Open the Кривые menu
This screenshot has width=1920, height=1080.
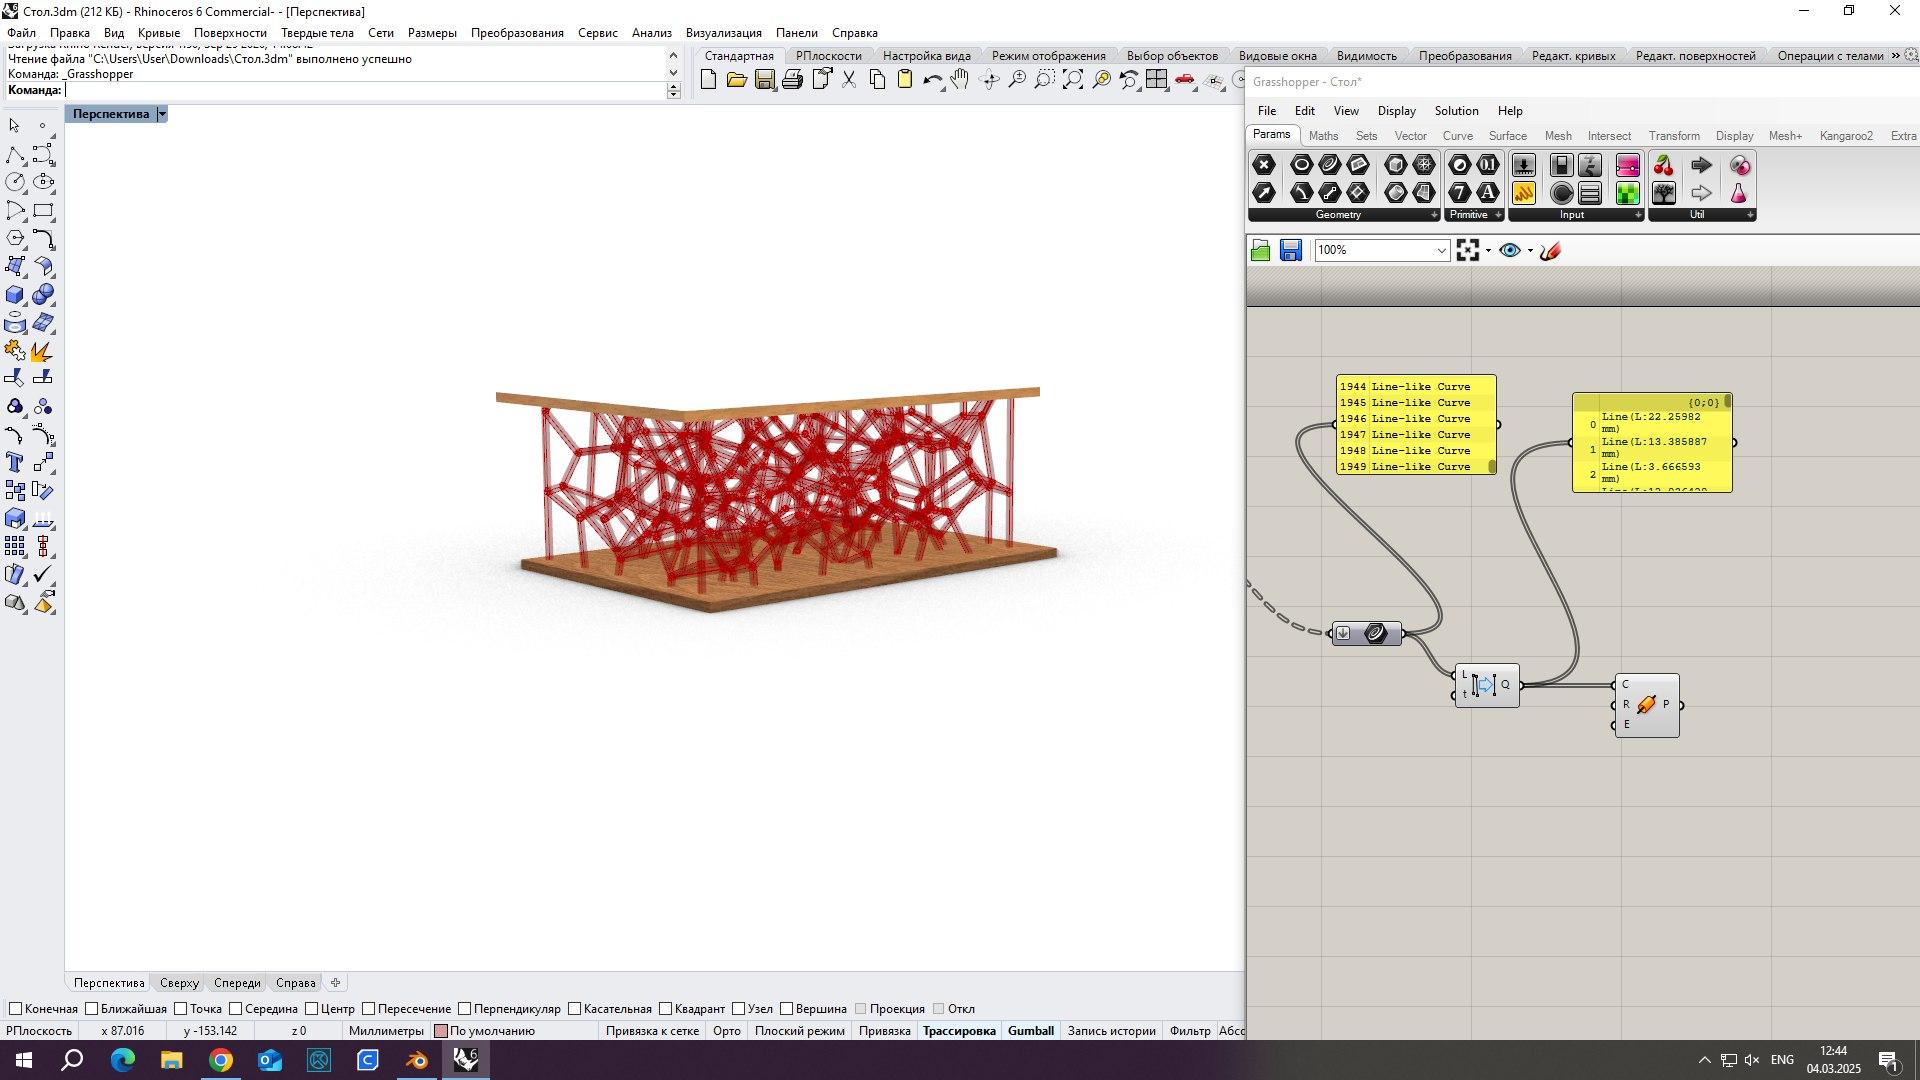coord(158,33)
